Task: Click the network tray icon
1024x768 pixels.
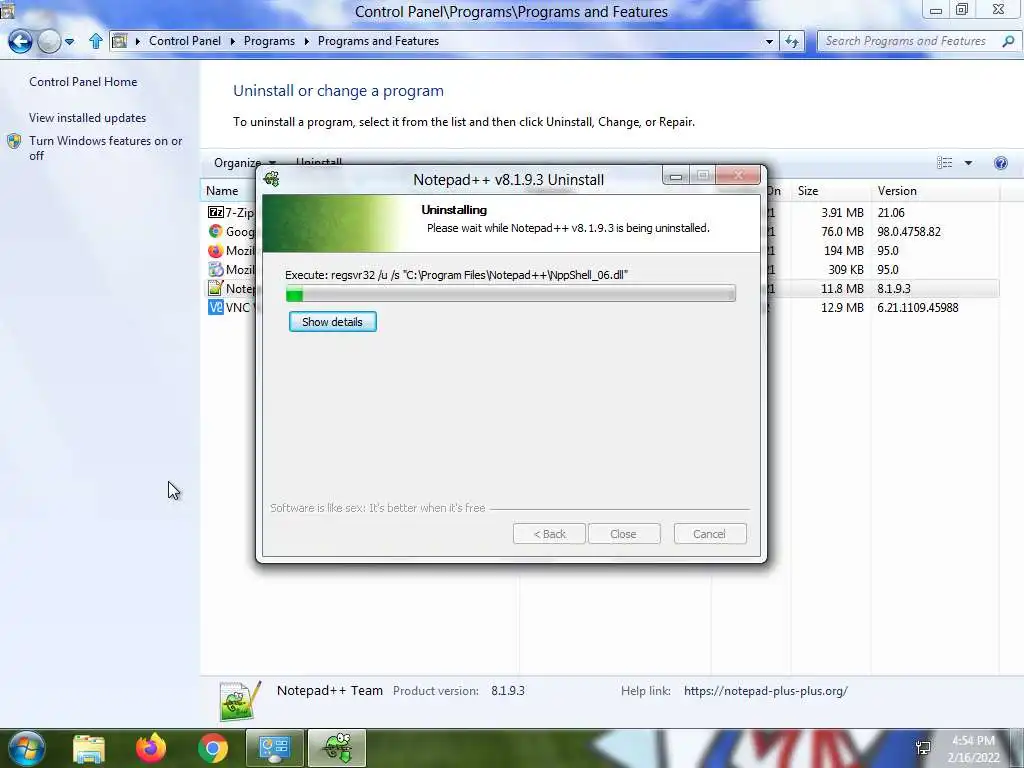Action: point(923,748)
